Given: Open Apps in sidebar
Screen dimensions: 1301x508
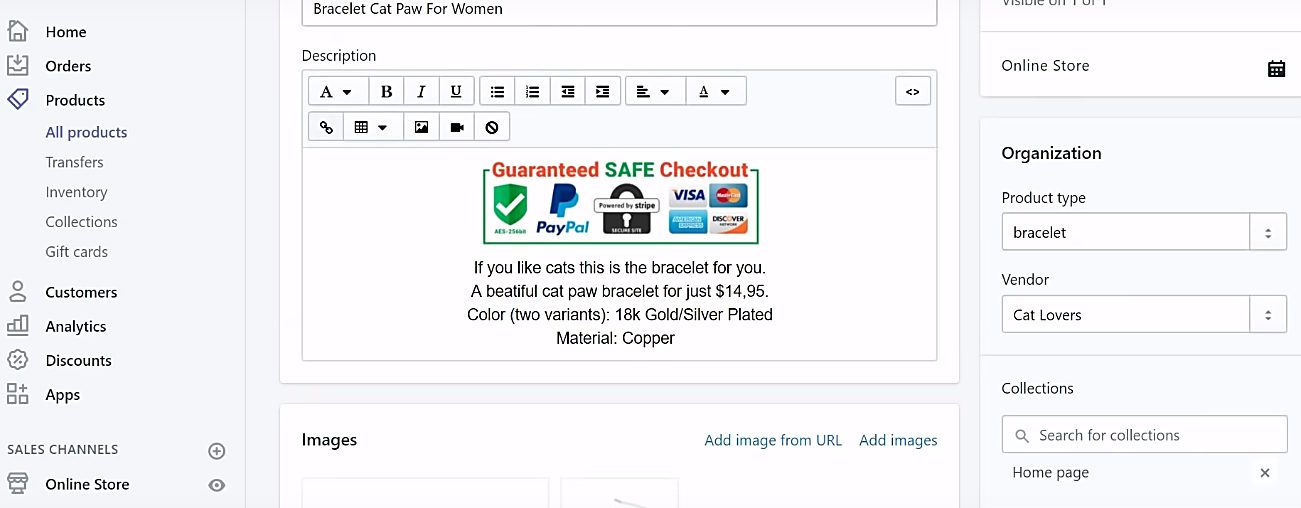Looking at the screenshot, I should [x=62, y=395].
